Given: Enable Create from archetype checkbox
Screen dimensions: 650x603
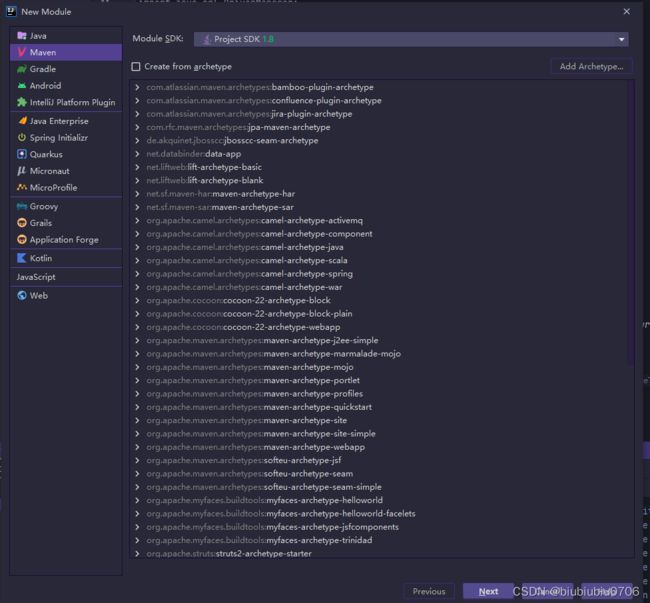Looking at the screenshot, I should 136,66.
